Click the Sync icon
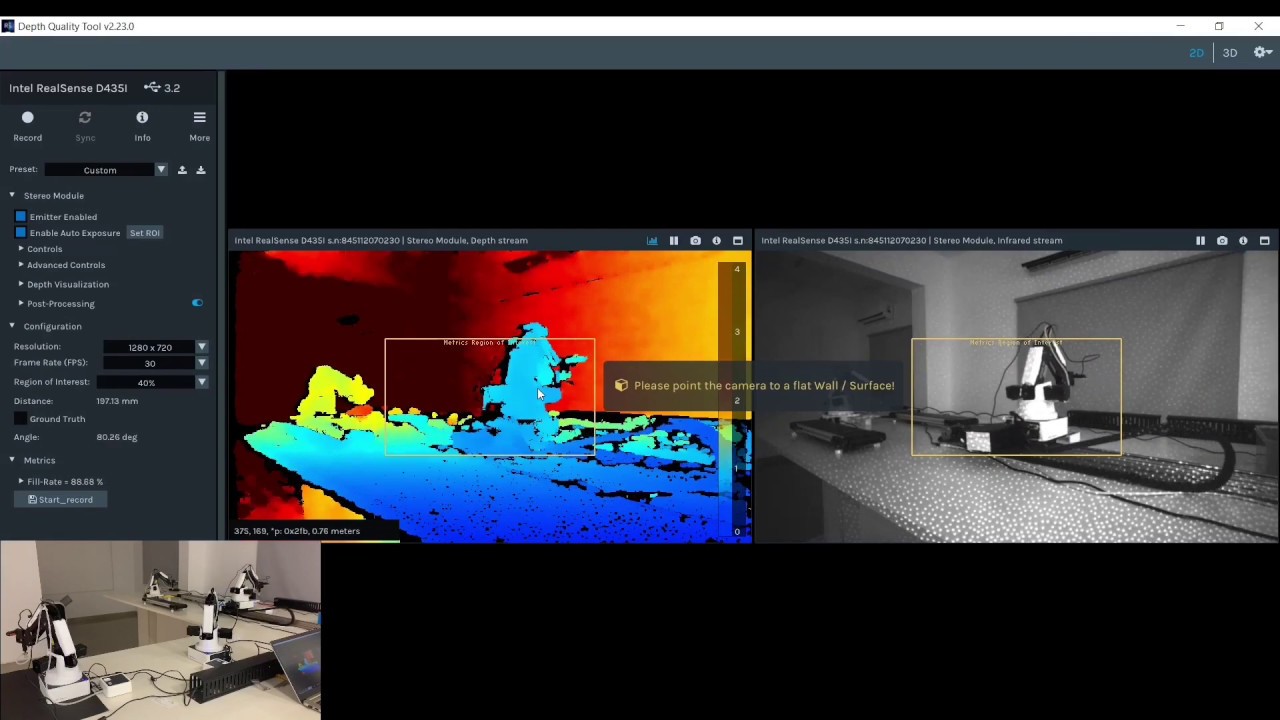Screen dimensions: 1280x720 [85, 118]
